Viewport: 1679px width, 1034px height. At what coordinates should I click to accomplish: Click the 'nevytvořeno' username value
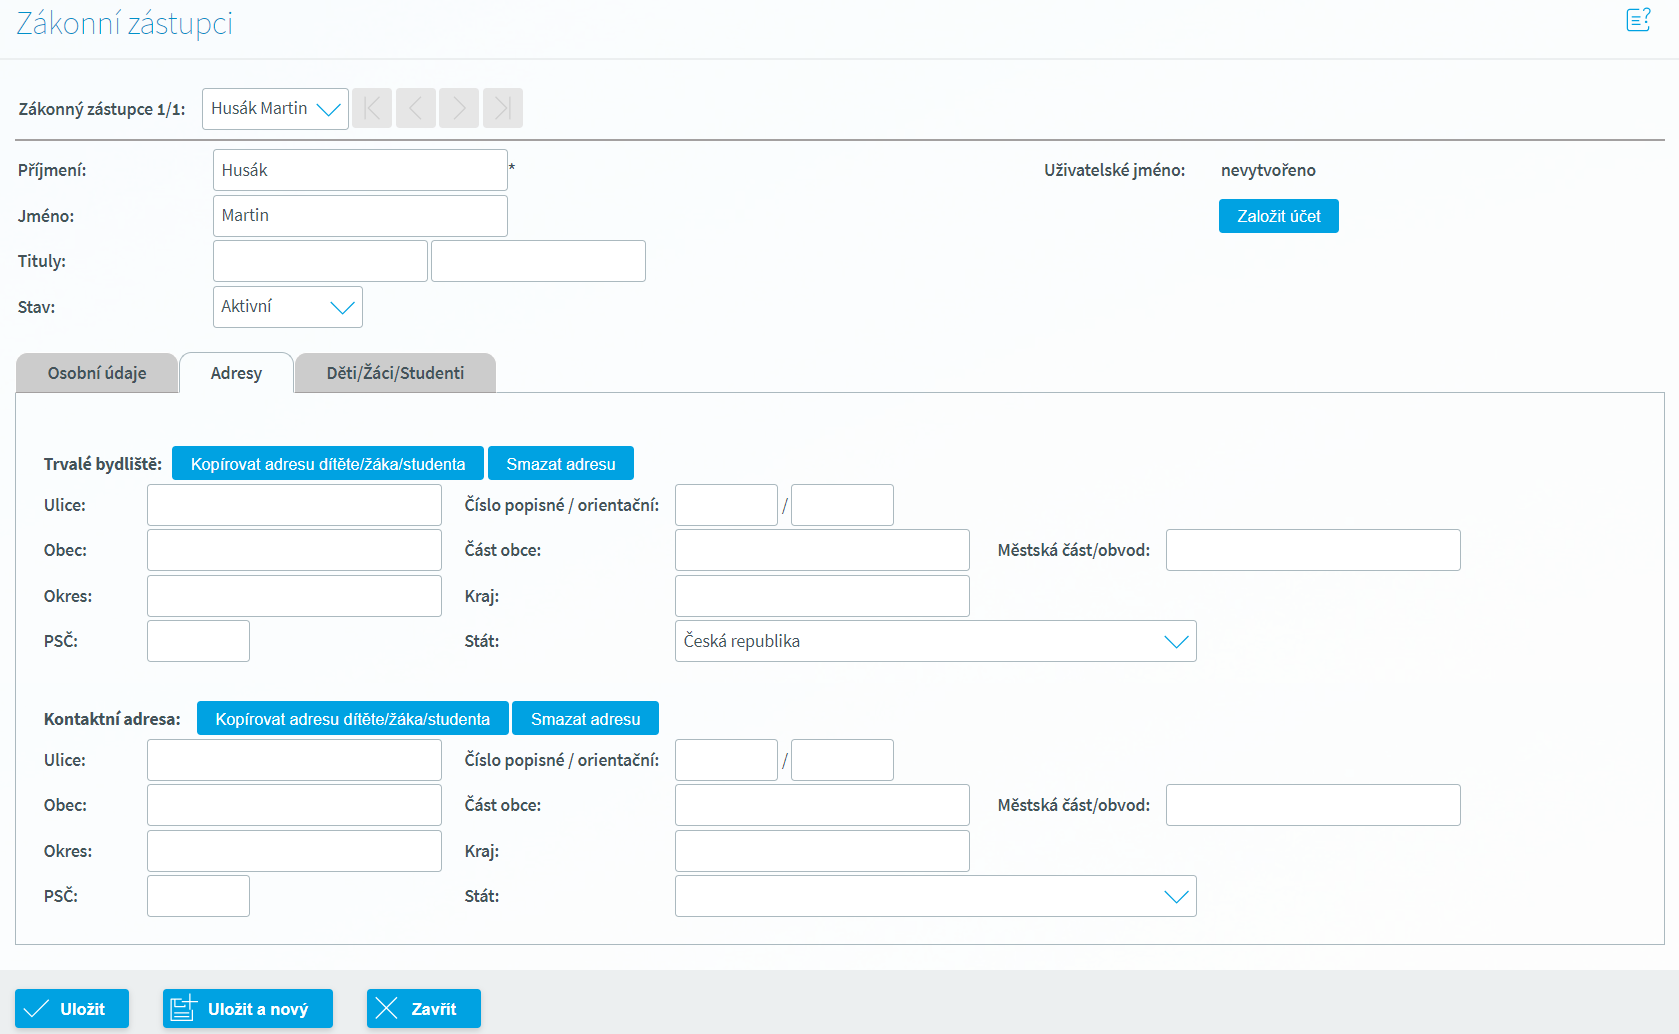click(1268, 170)
